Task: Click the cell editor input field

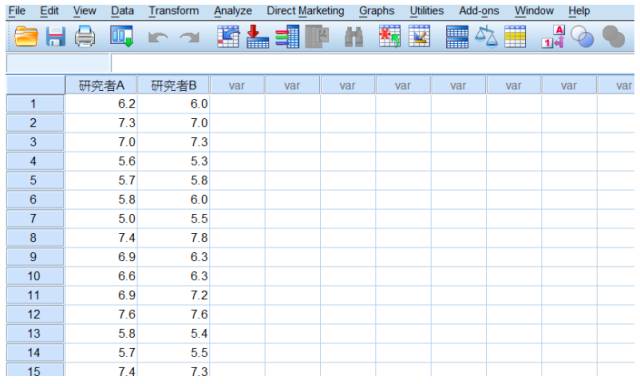Action: click(x=373, y=63)
